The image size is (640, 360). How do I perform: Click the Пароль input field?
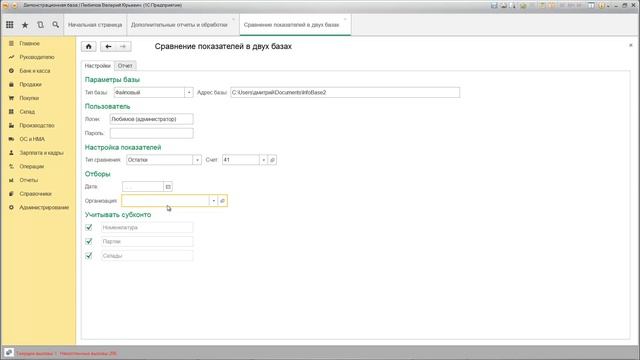(151, 133)
